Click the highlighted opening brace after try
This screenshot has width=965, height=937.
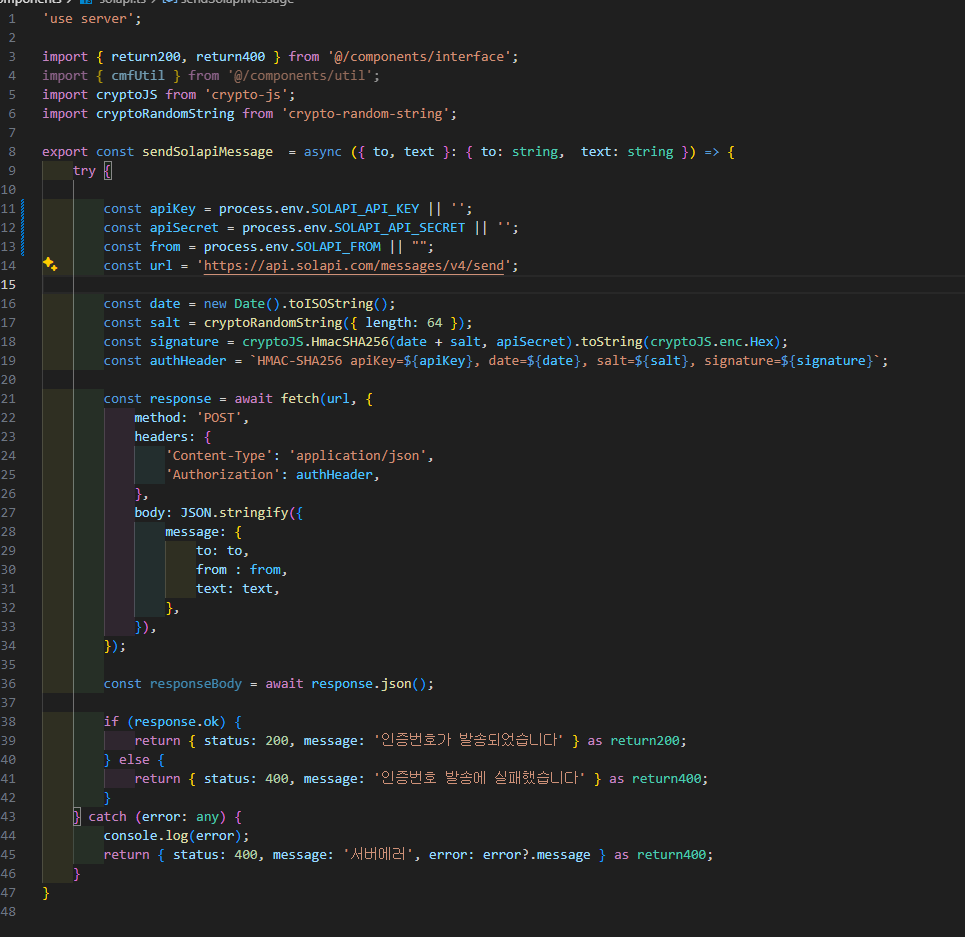point(108,171)
